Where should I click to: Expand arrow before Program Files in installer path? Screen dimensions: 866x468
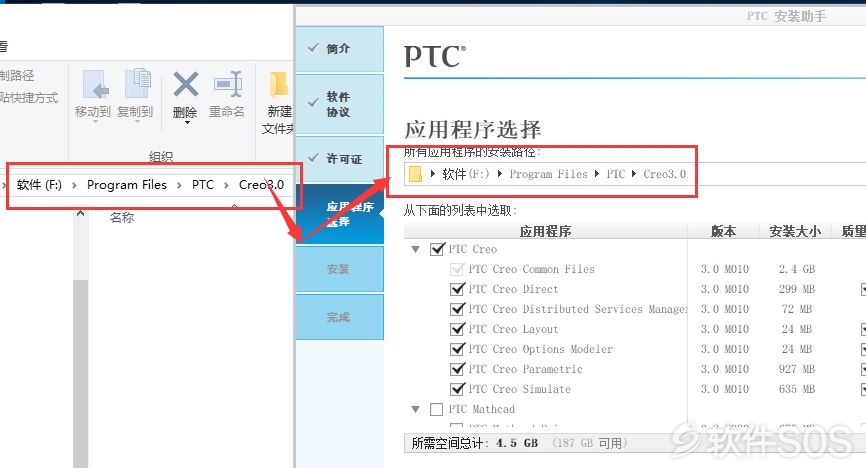tap(500, 173)
